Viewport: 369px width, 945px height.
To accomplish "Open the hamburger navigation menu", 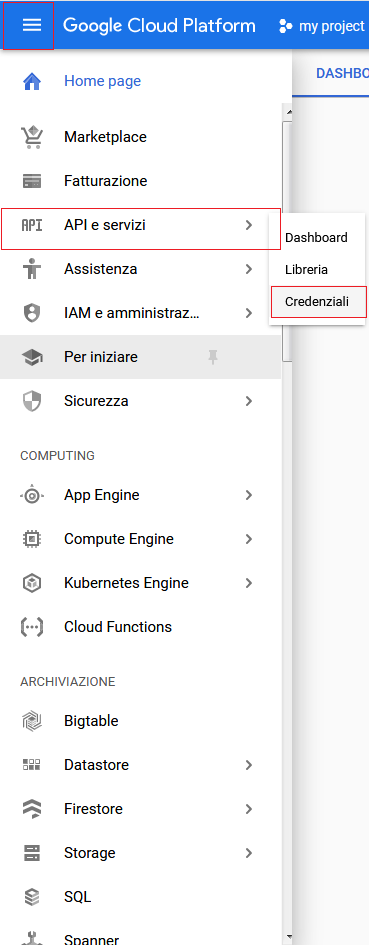I will pyautogui.click(x=31, y=25).
